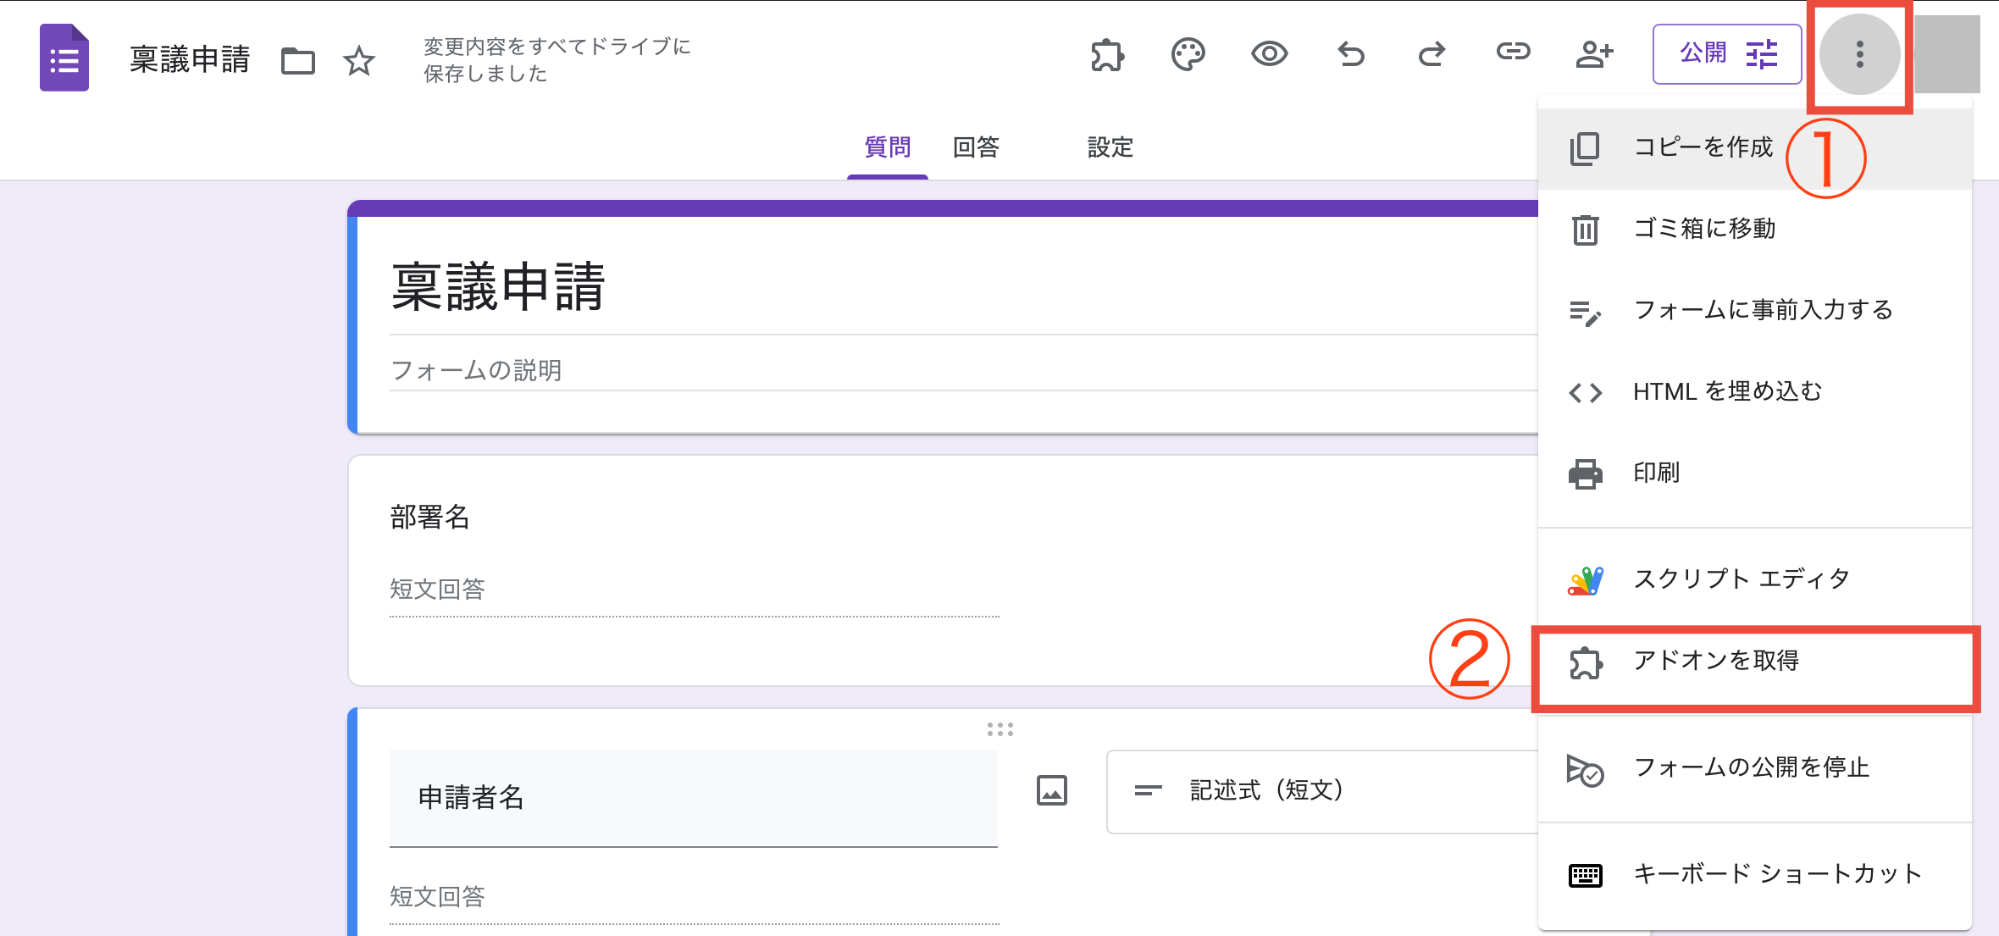Select アドオンを取得 from the menu
Screen dimensions: 1999x936
(x=1755, y=662)
